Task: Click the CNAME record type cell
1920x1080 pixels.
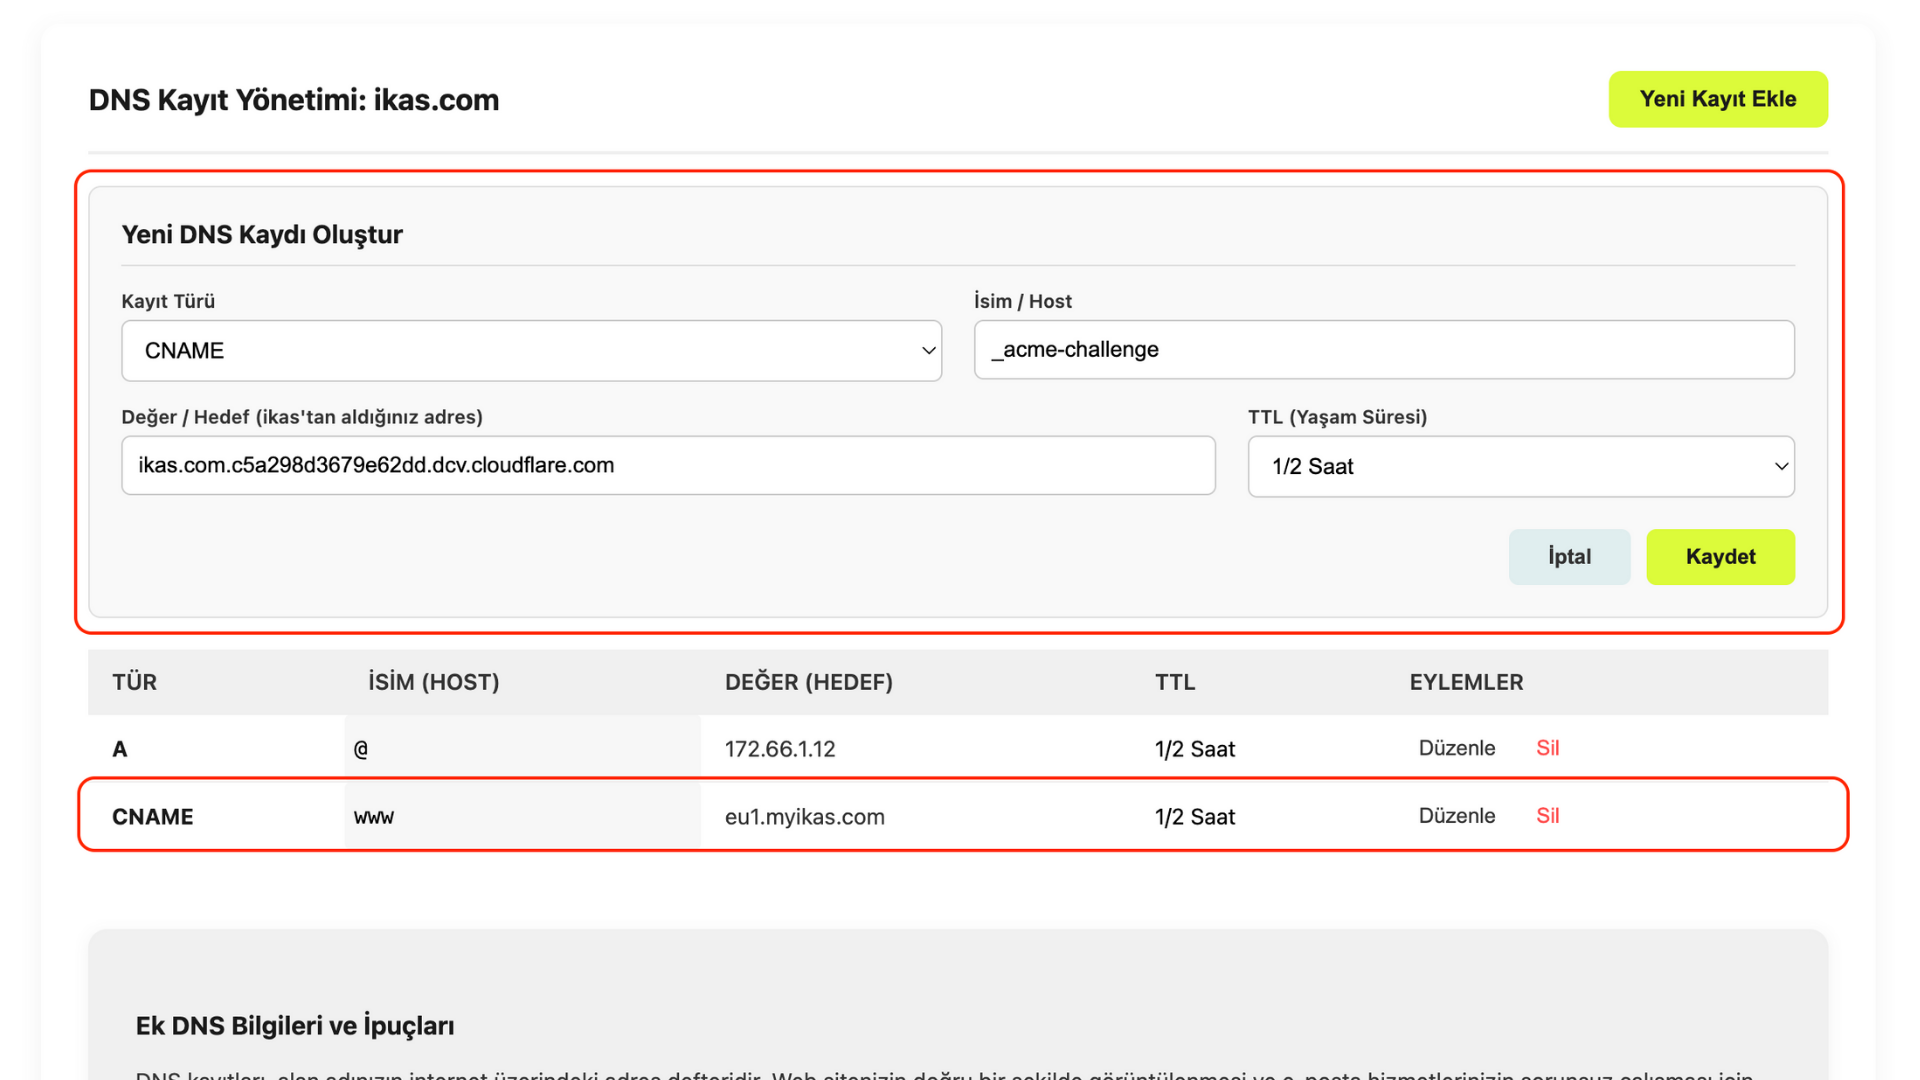Action: pyautogui.click(x=153, y=817)
